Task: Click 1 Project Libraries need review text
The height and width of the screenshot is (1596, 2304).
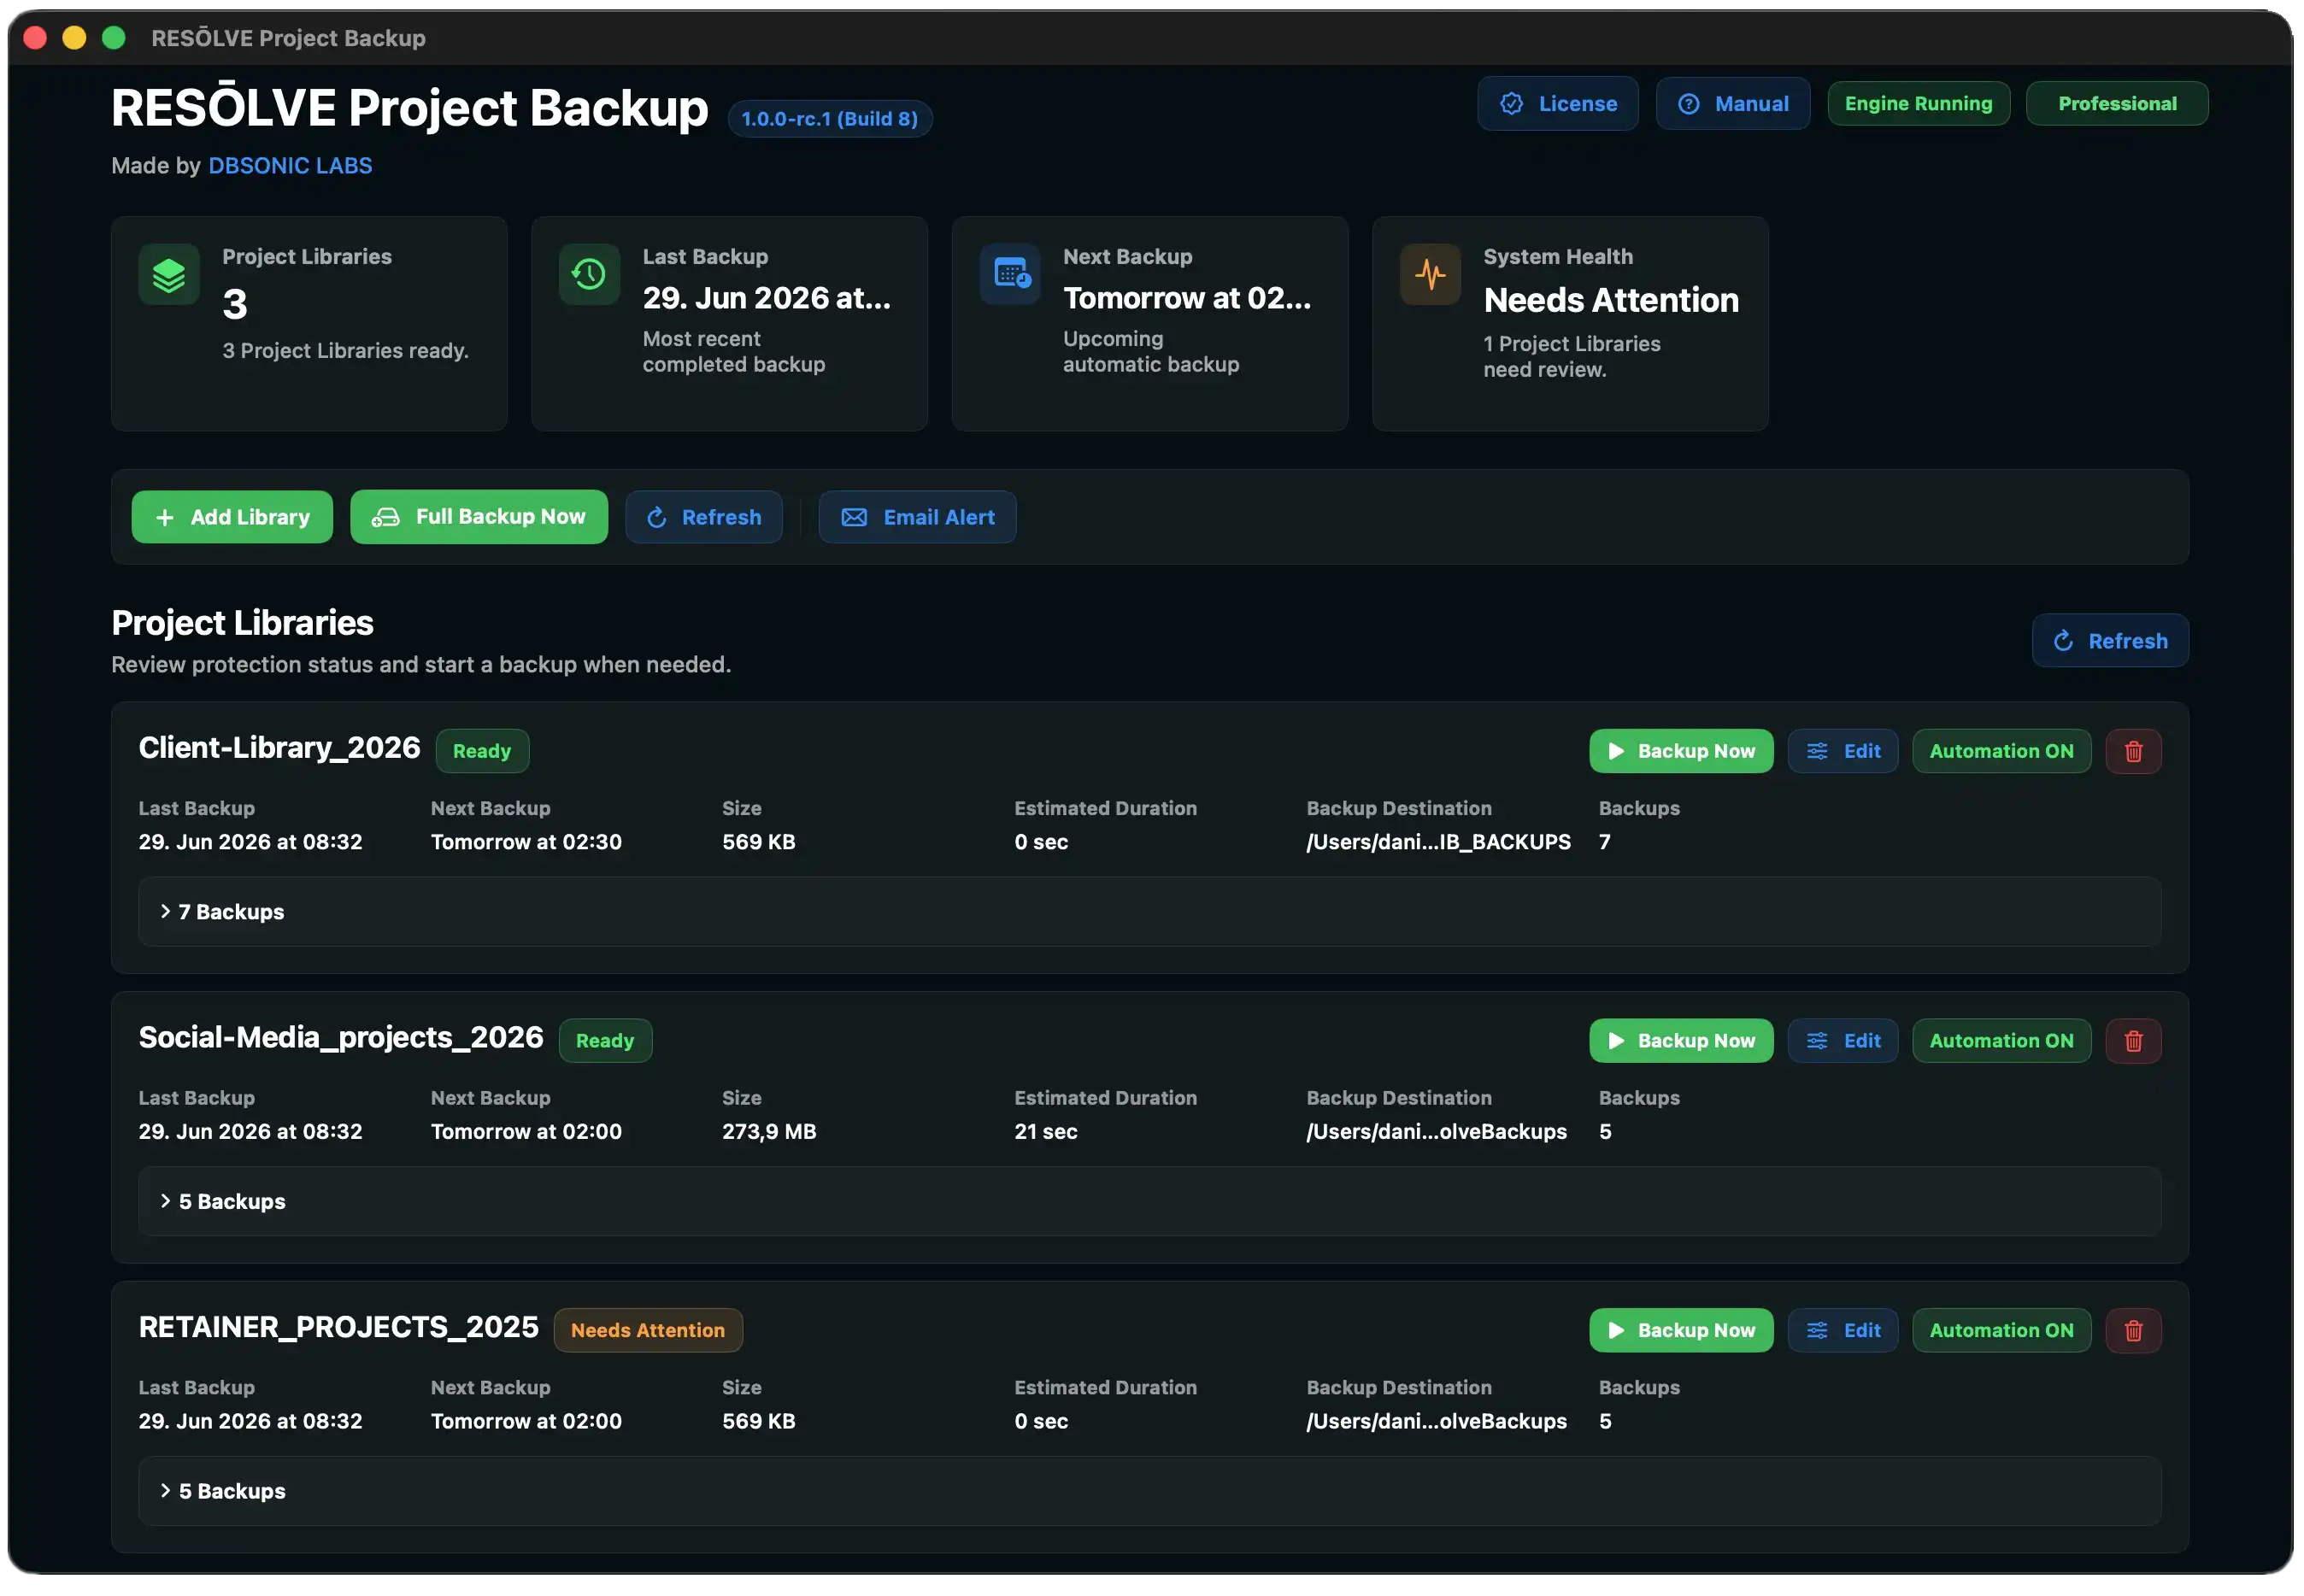Action: point(1571,357)
